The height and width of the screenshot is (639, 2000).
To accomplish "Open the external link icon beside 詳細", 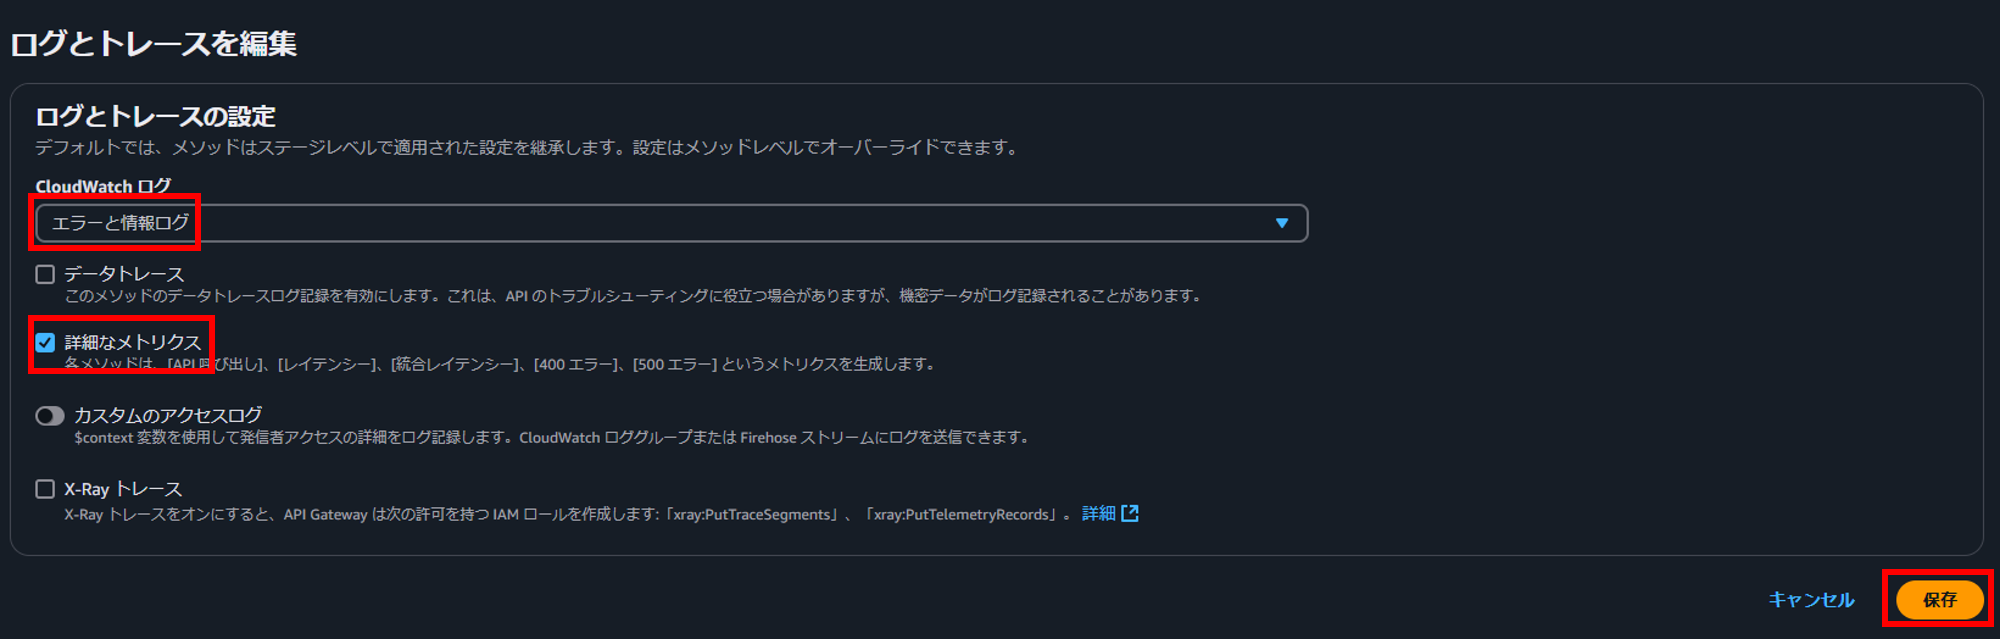I will point(1130,513).
